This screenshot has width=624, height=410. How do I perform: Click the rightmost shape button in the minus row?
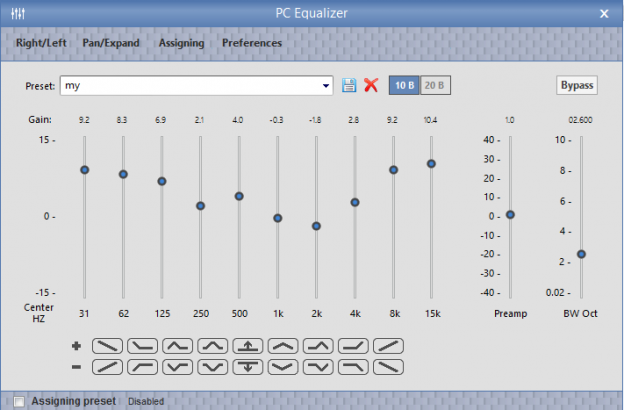pyautogui.click(x=388, y=367)
